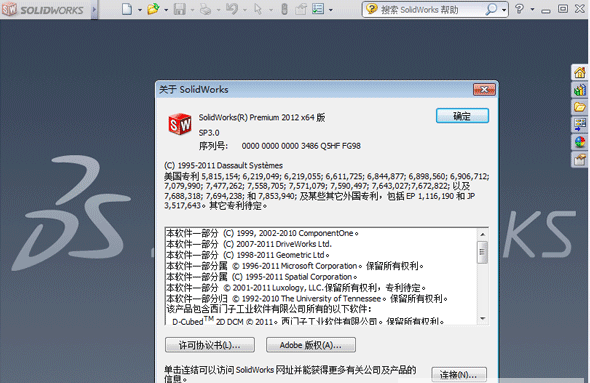Click the credits list scroll up arrow
This screenshot has height=383, width=590.
[483, 234]
